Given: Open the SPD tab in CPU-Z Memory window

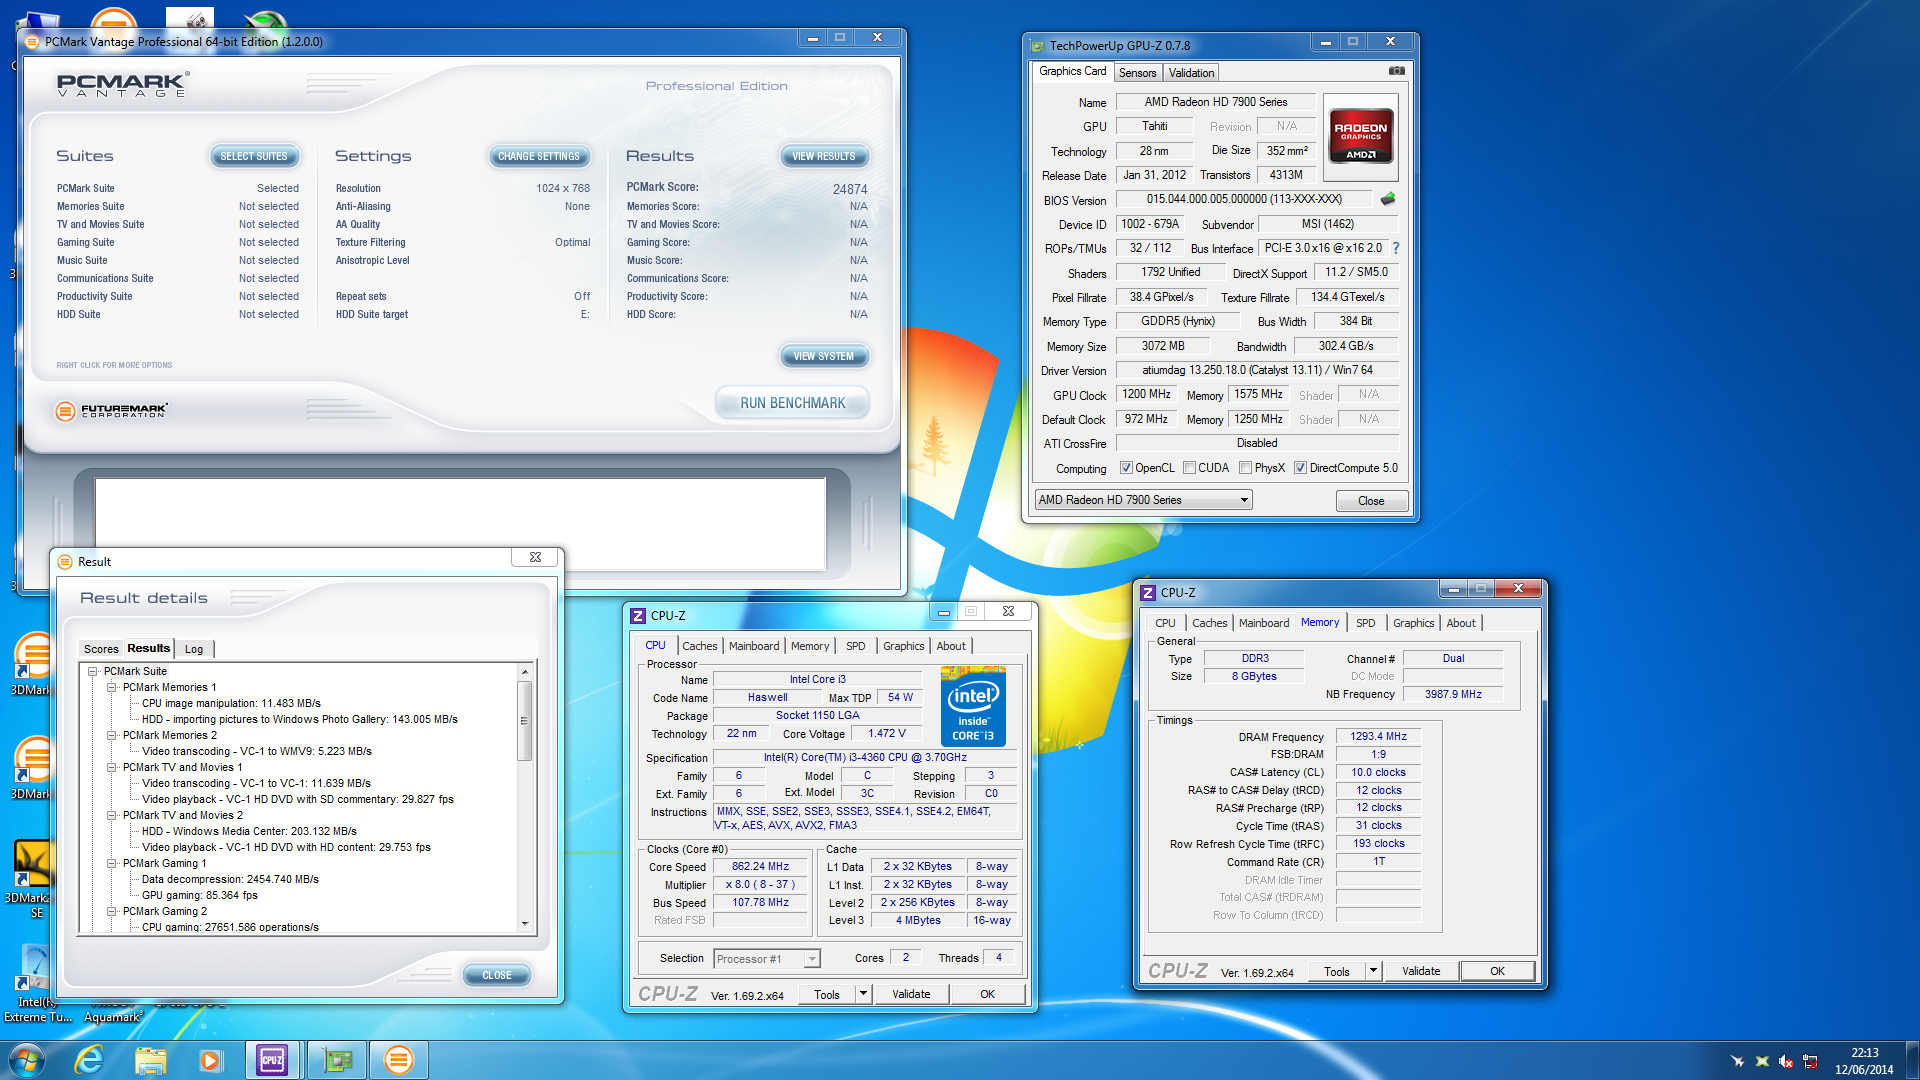Looking at the screenshot, I should click(1365, 623).
